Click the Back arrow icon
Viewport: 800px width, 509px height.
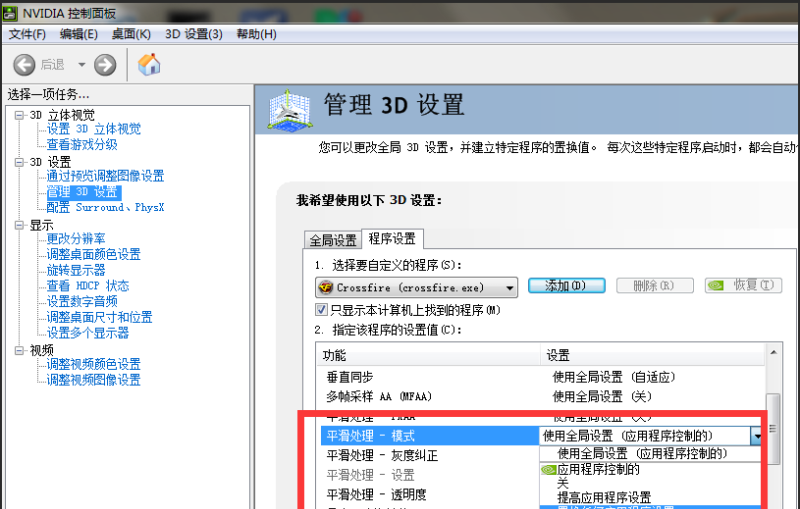(24, 65)
